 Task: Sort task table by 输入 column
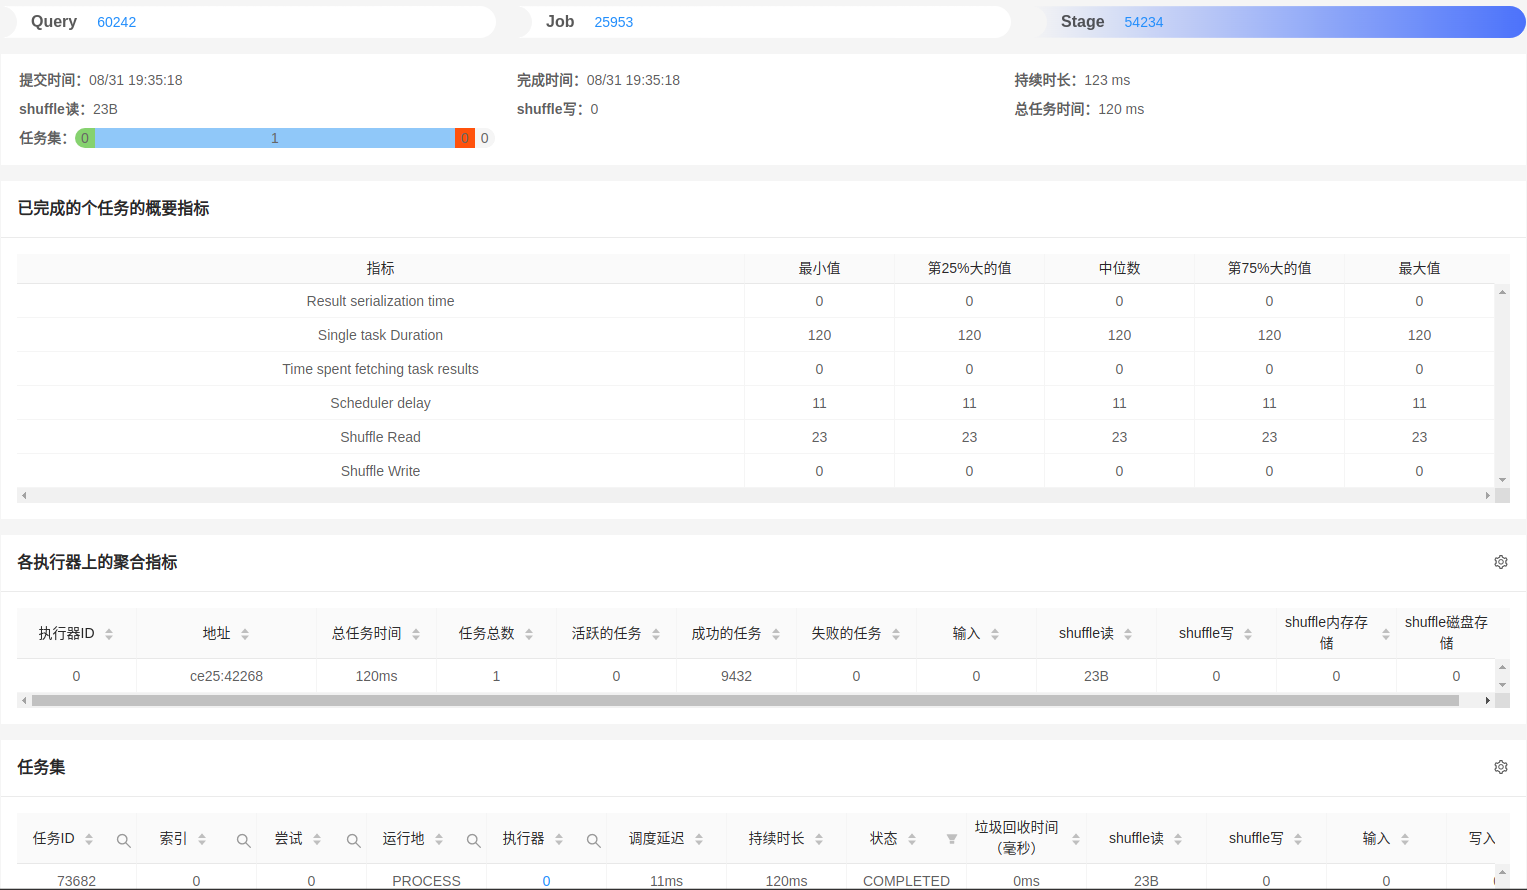pyautogui.click(x=1405, y=839)
